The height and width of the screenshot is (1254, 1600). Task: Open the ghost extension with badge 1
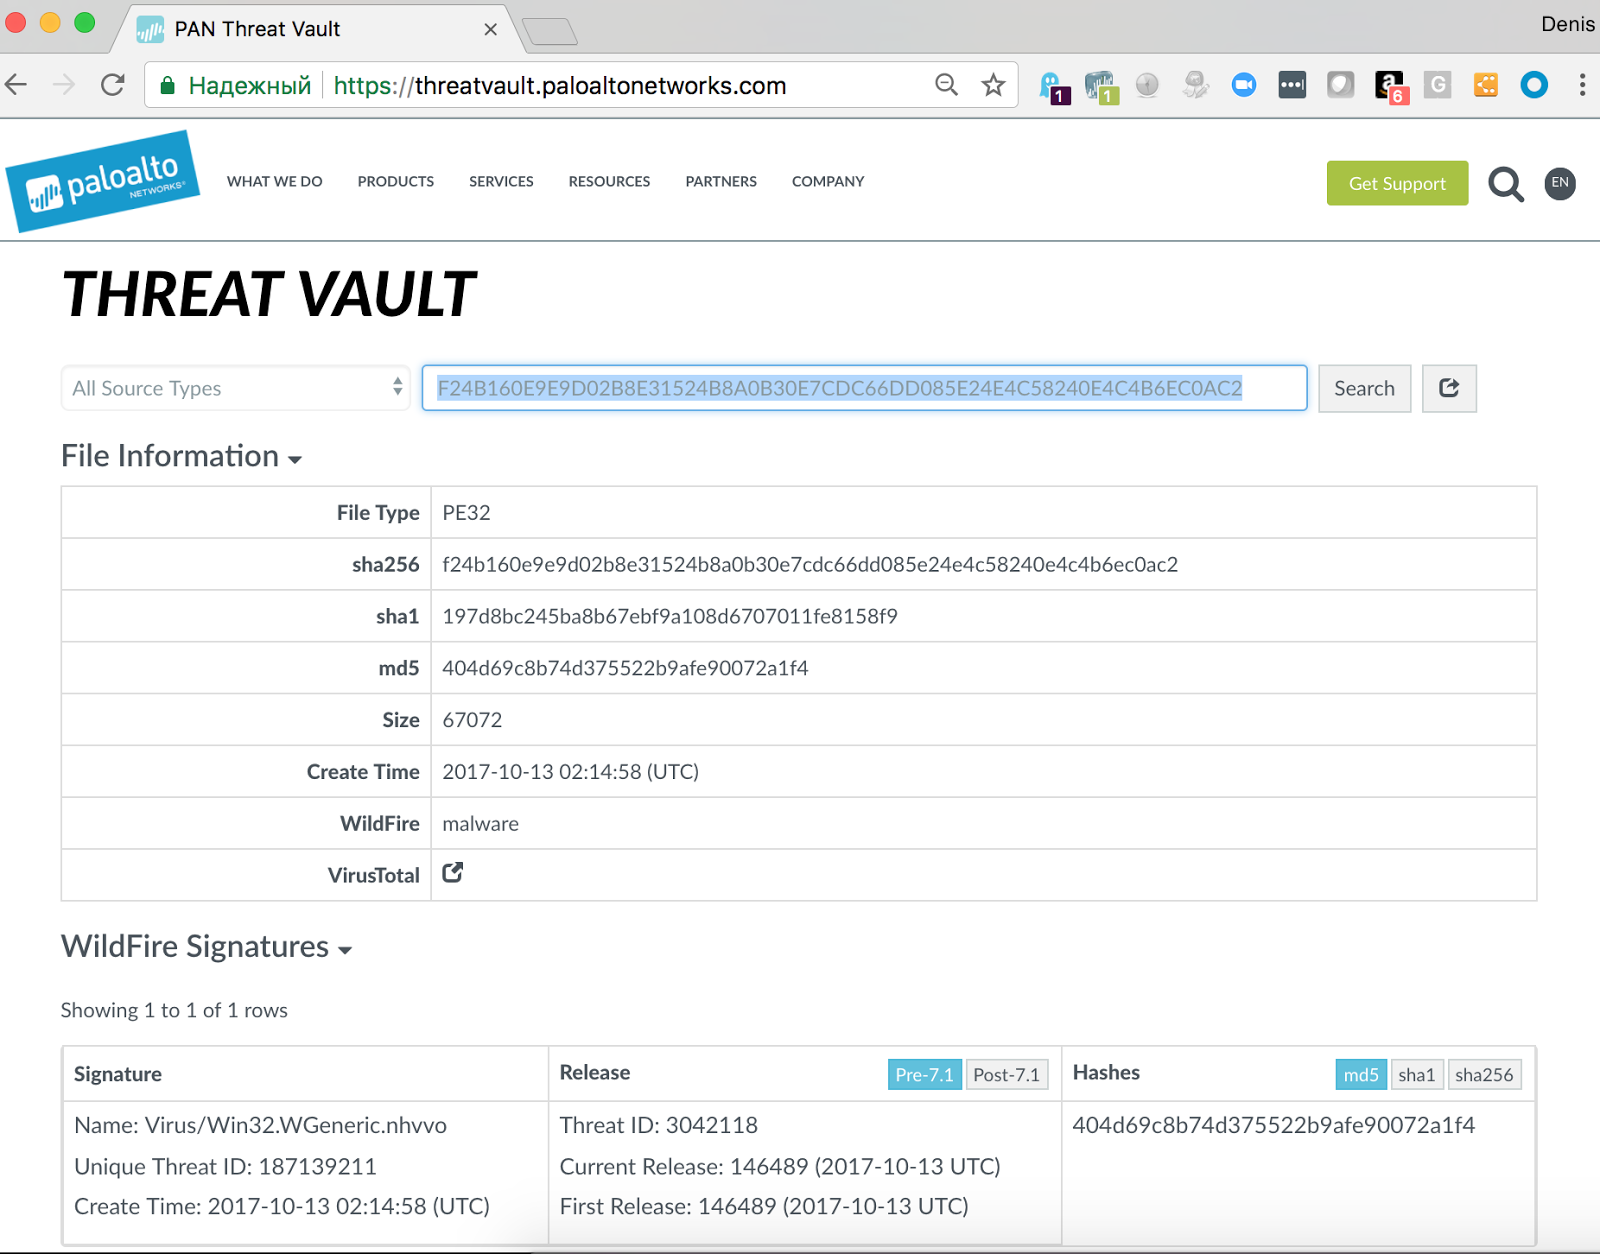click(1053, 87)
